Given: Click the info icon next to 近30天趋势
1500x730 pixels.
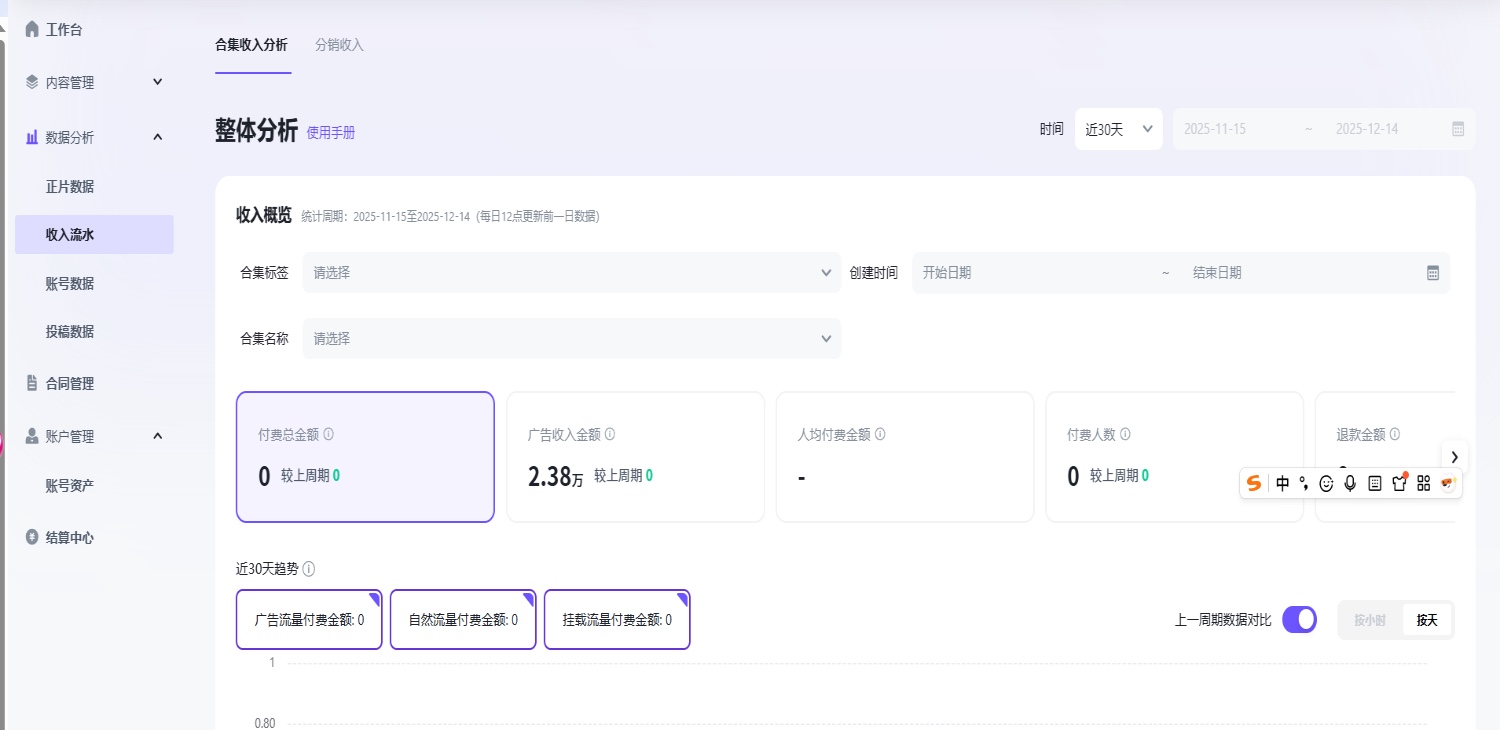Looking at the screenshot, I should click(309, 569).
